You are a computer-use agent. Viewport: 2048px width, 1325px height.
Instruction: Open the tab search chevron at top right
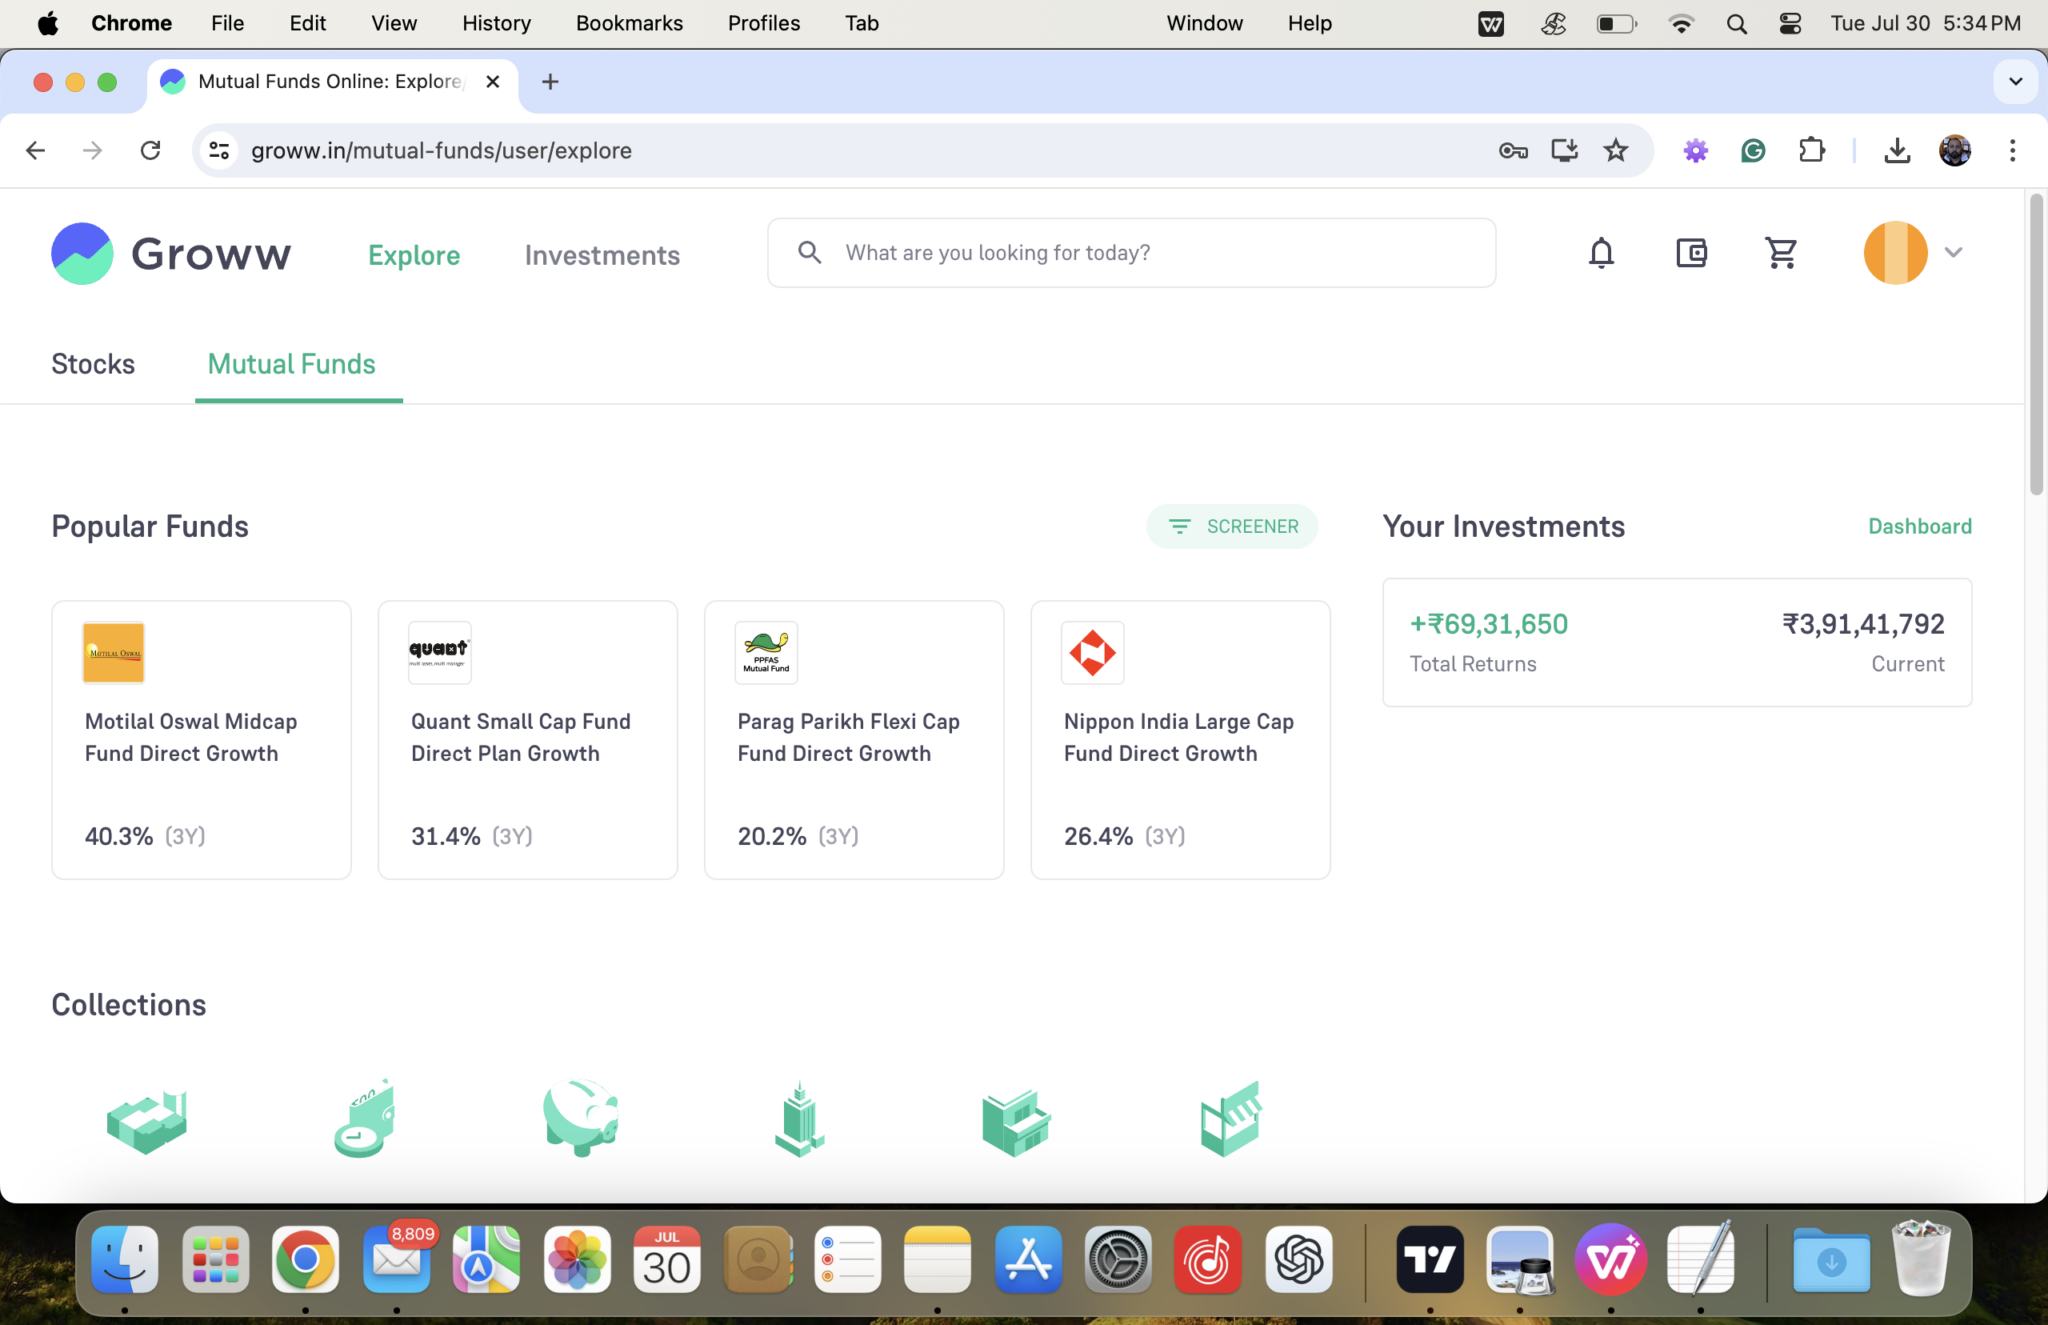click(x=2015, y=82)
